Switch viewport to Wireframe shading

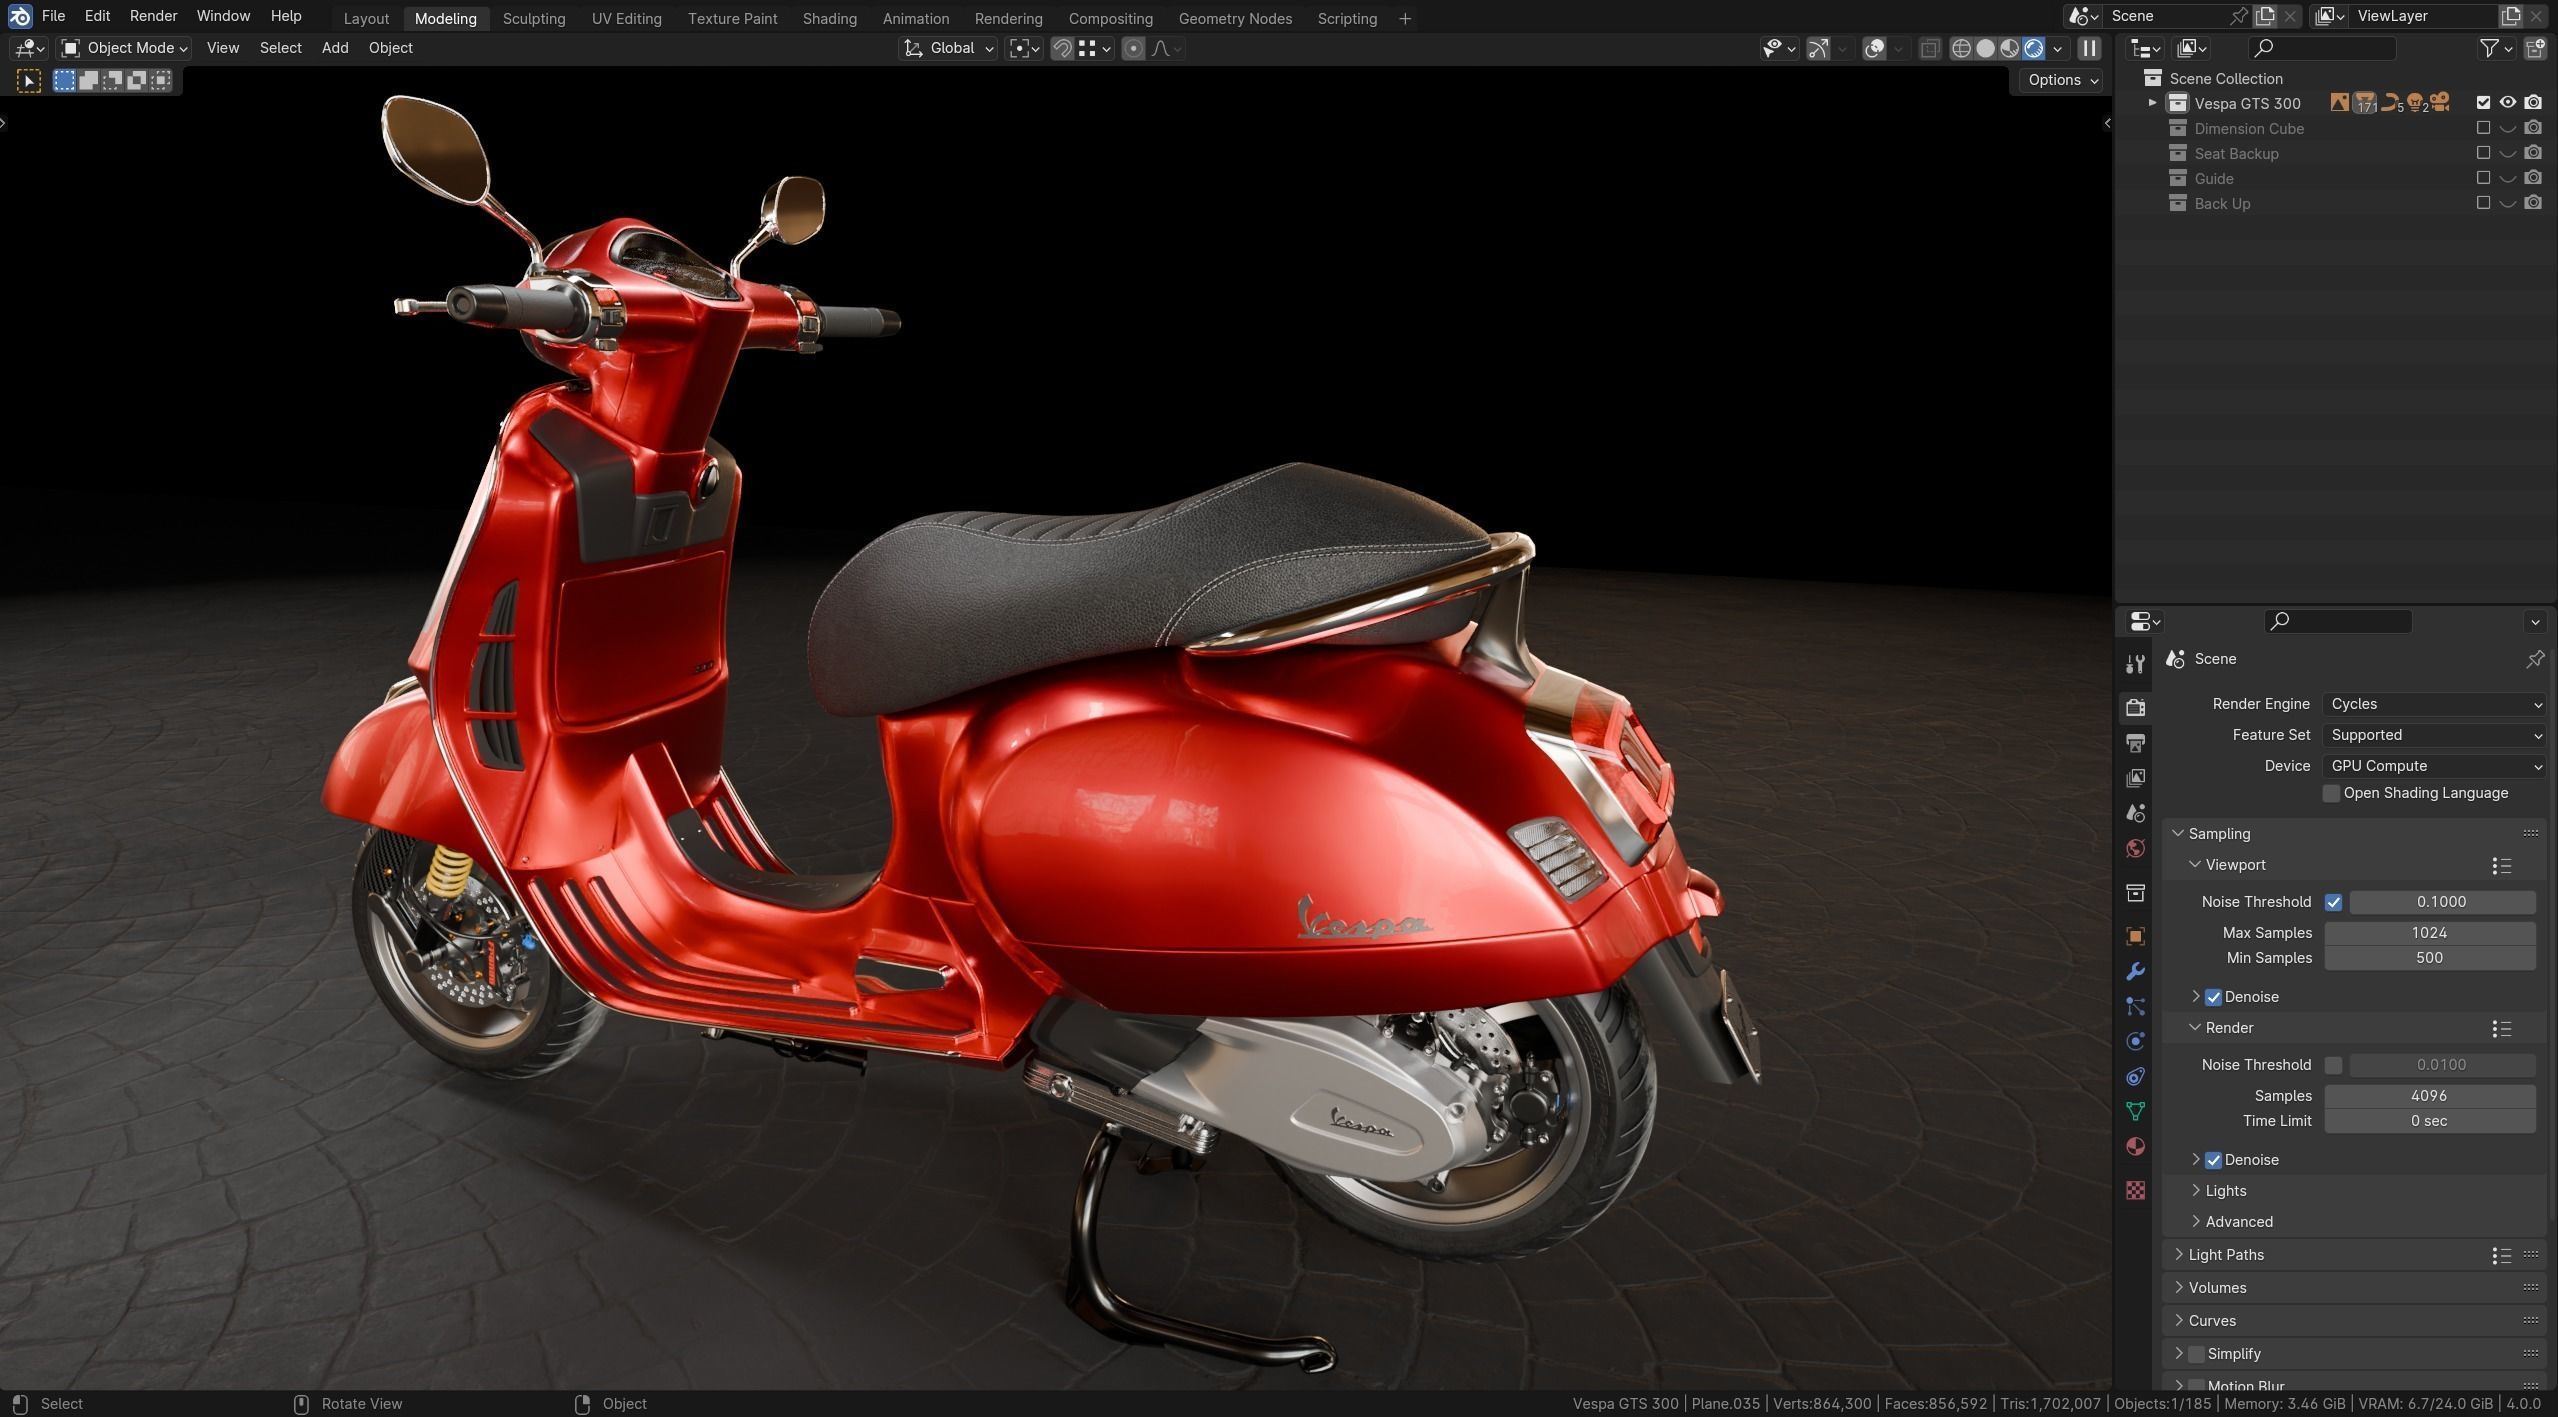[1961, 48]
